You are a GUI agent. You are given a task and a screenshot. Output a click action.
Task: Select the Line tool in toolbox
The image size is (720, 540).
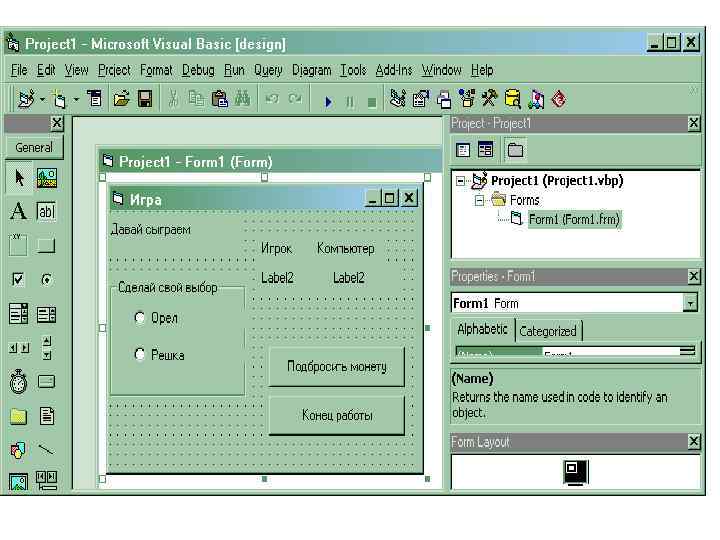point(46,450)
